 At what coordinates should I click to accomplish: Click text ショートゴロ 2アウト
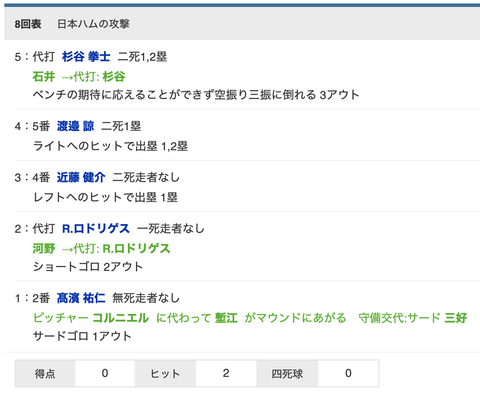(x=88, y=267)
